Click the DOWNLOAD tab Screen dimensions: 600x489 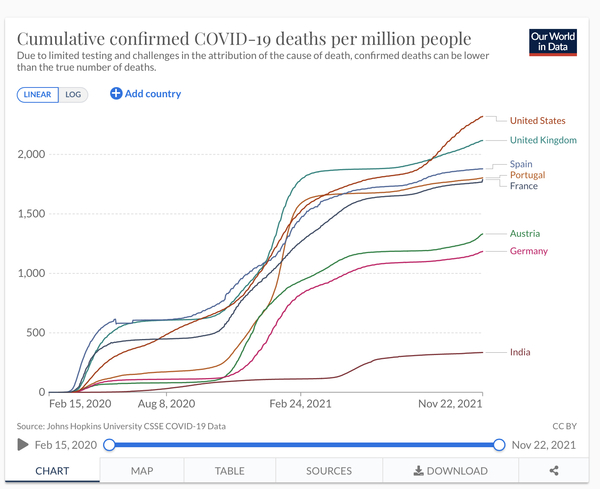point(450,470)
